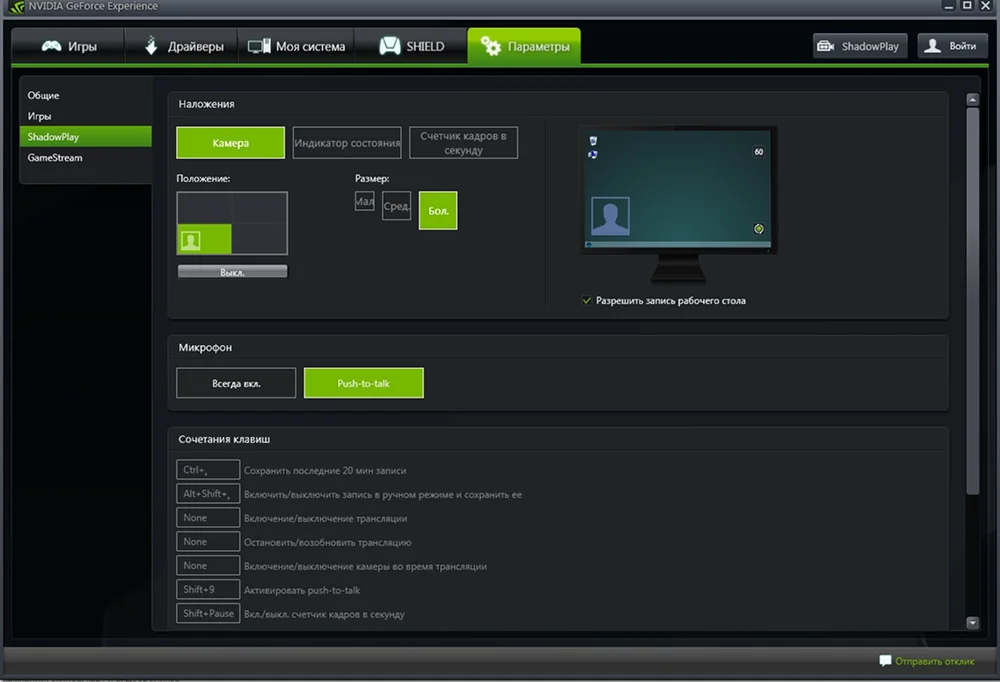Viewport: 1000px width, 682px height.
Task: Click camera avatar icon in position grid
Action: tap(191, 240)
